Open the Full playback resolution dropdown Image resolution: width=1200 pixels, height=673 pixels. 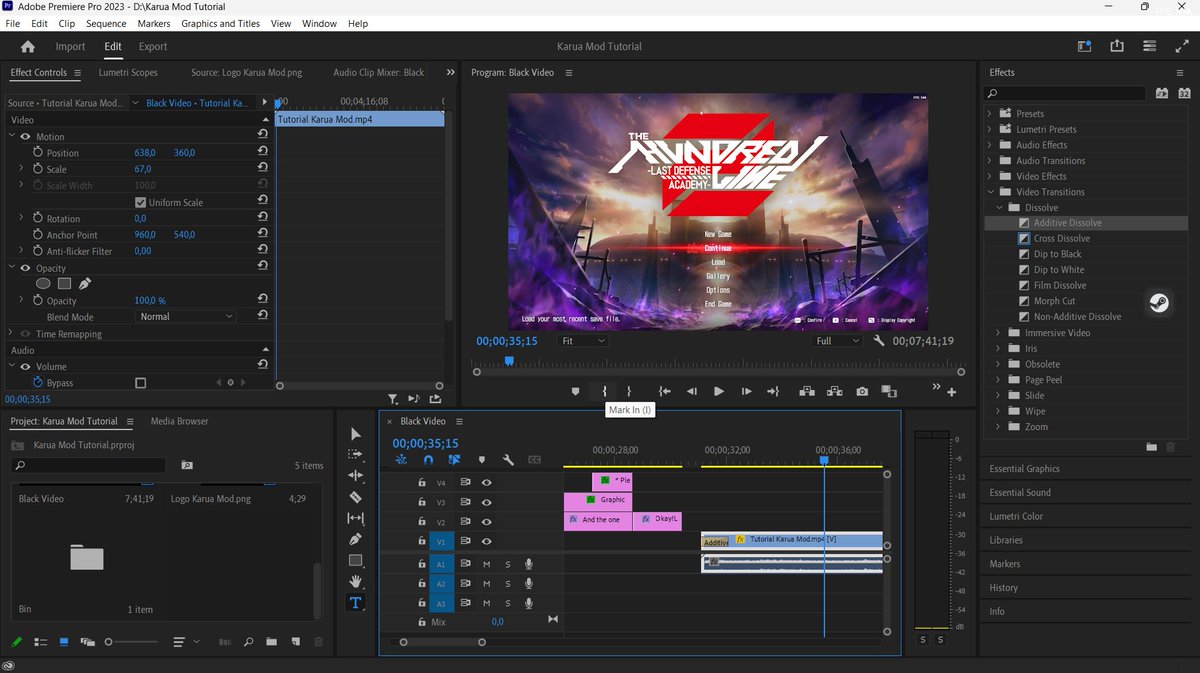click(838, 341)
